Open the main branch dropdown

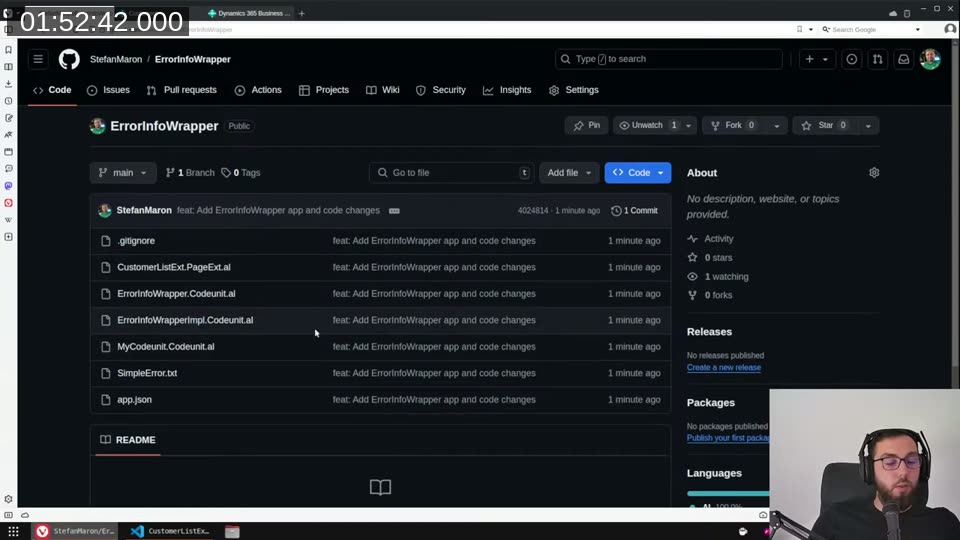(x=122, y=173)
